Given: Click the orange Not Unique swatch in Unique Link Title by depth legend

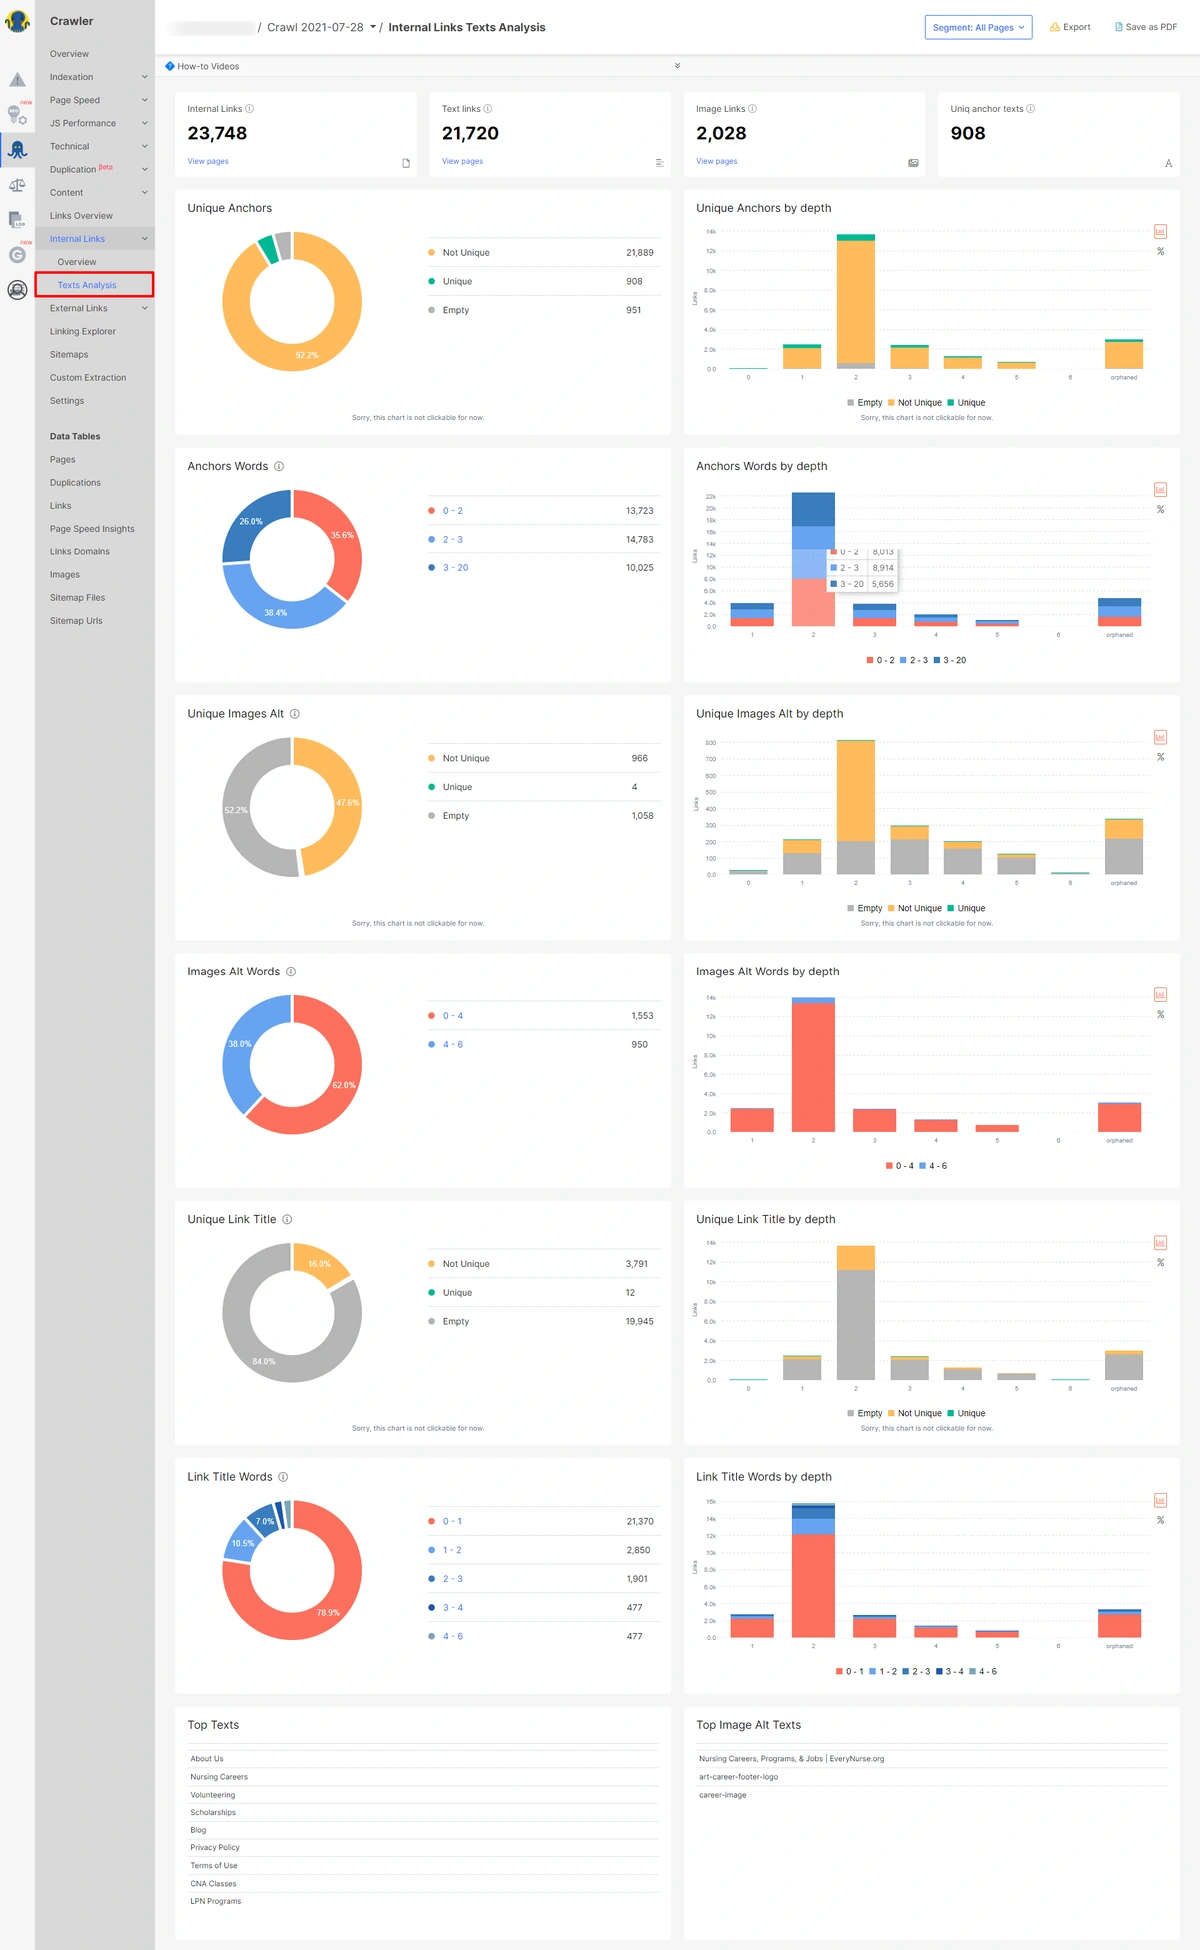Looking at the screenshot, I should (891, 1413).
